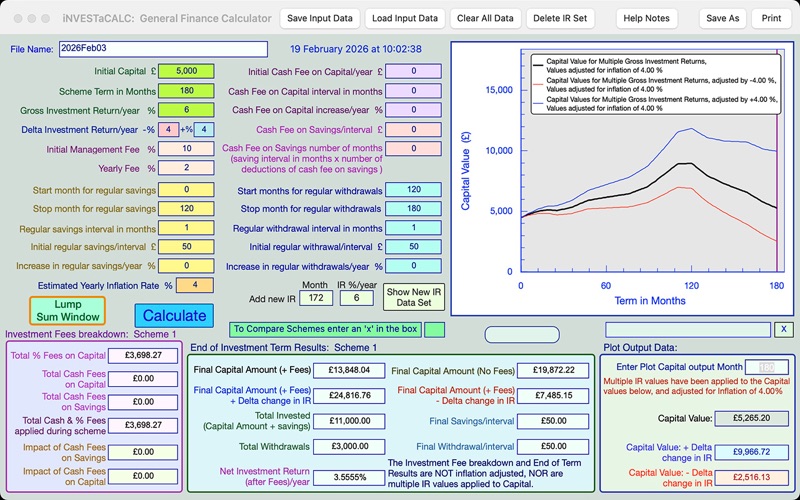Select Gross Investment Return/year field

coord(186,110)
